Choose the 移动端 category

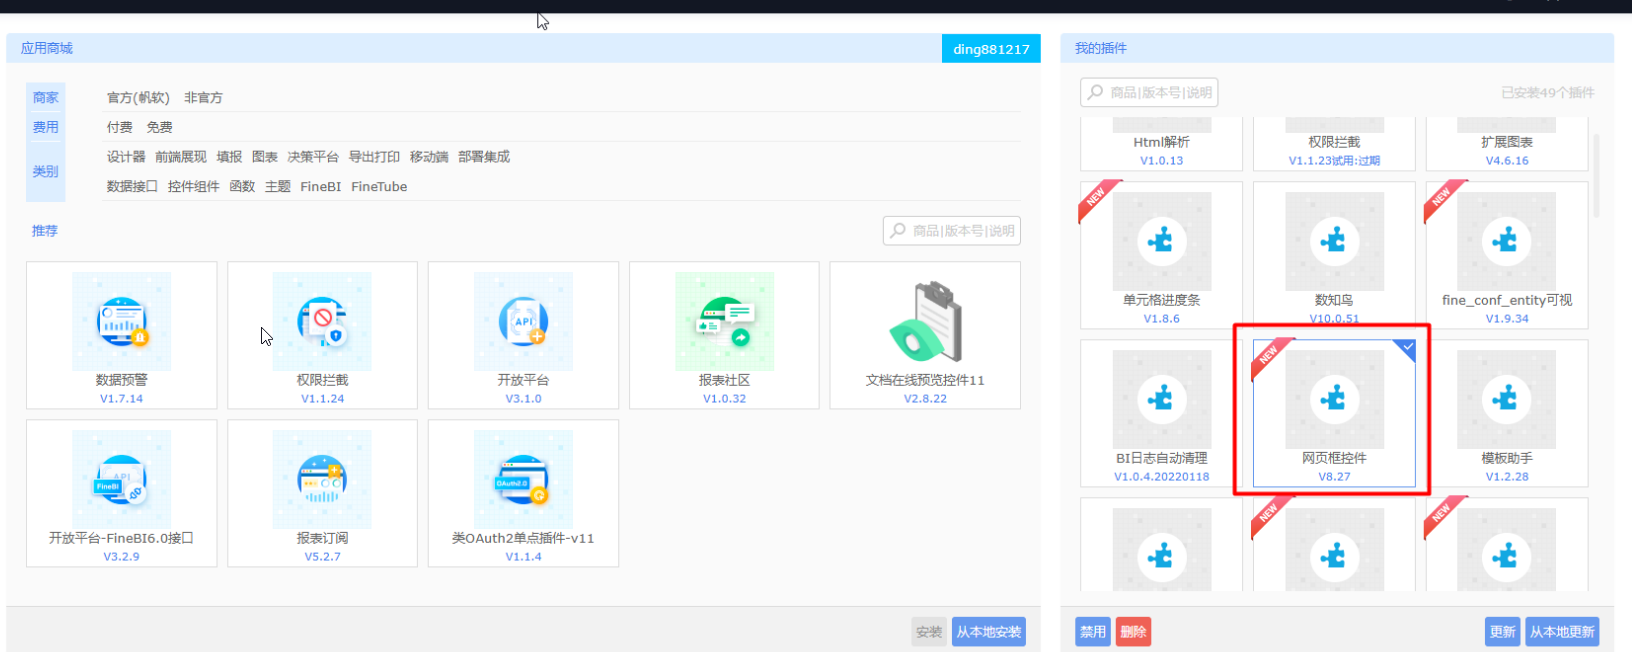[429, 157]
